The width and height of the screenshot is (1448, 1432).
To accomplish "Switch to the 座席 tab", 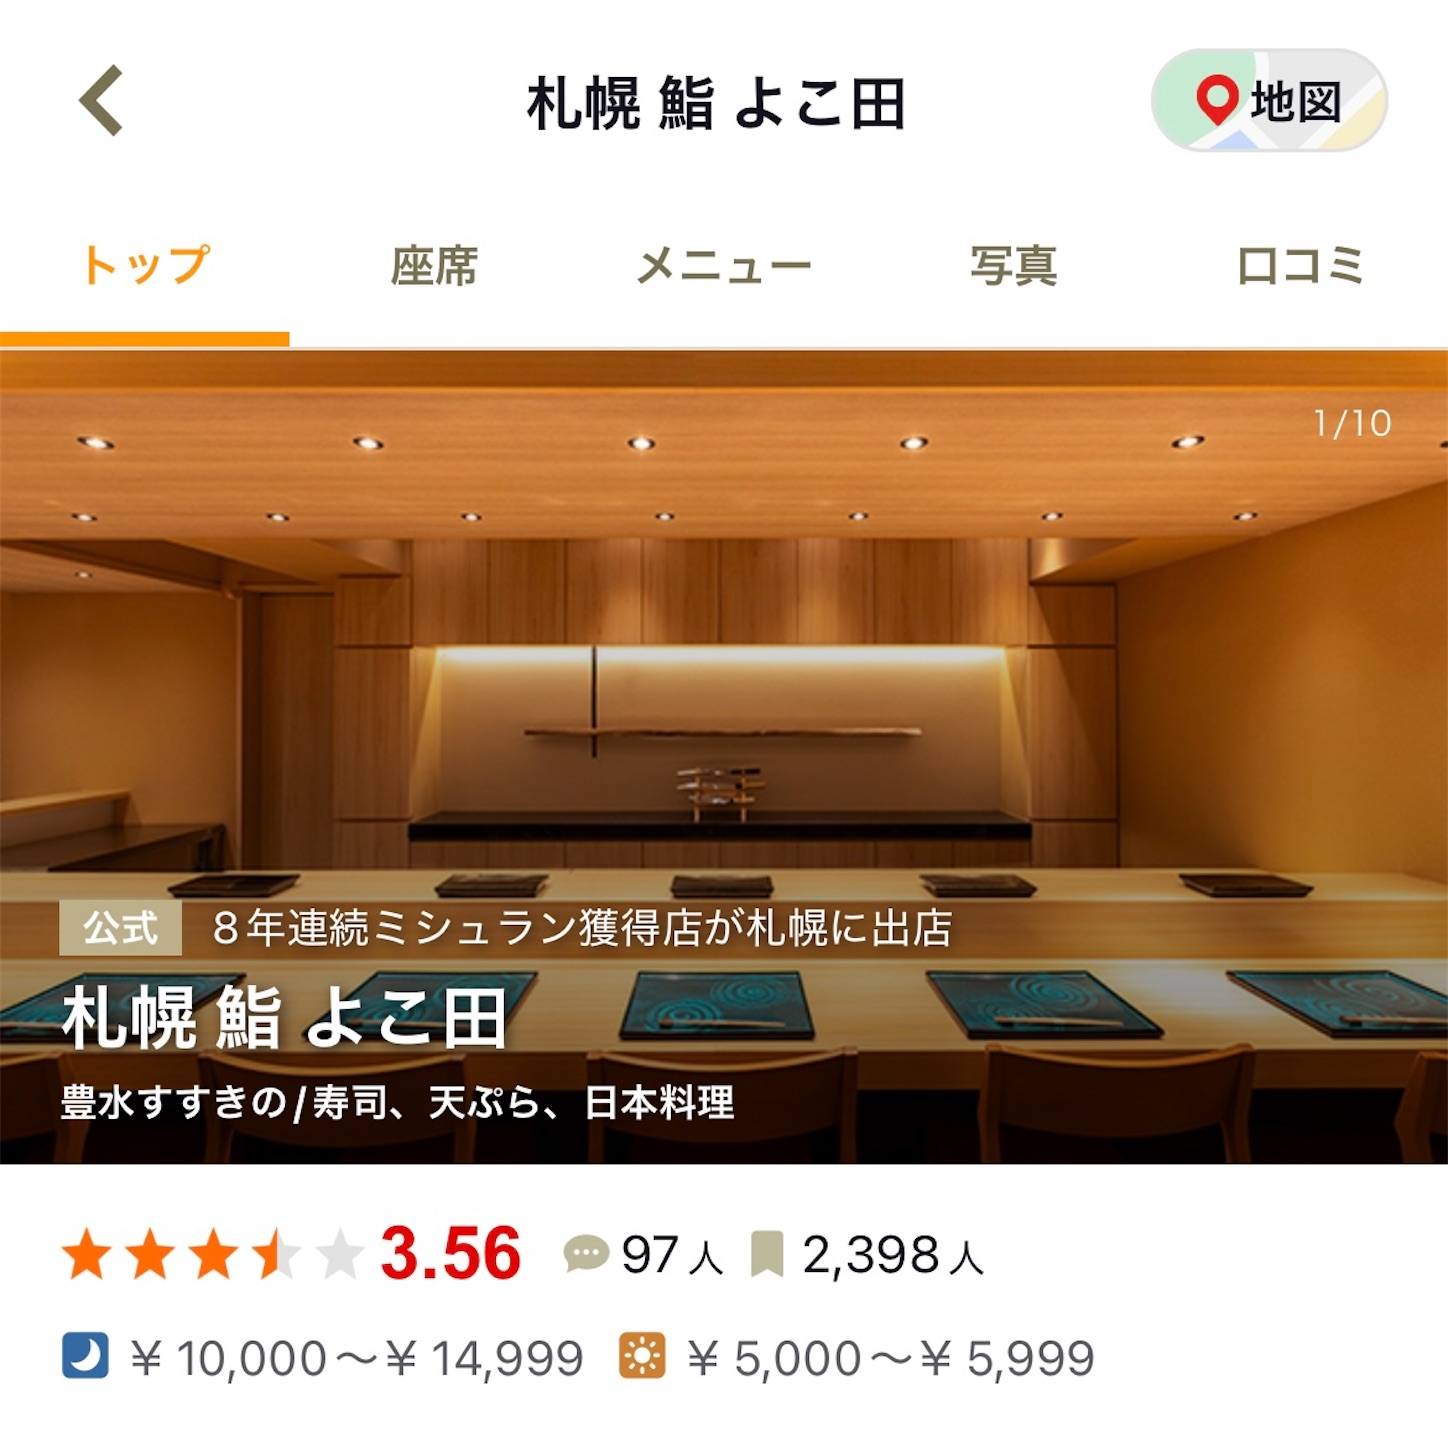I will (x=433, y=267).
